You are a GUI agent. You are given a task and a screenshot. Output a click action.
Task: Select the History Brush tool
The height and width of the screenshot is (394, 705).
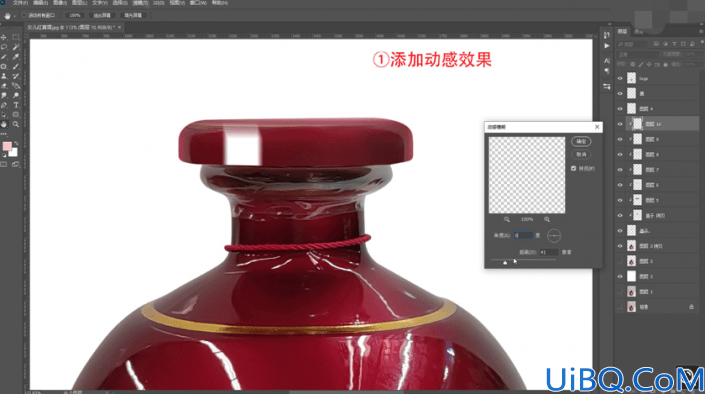[16, 76]
